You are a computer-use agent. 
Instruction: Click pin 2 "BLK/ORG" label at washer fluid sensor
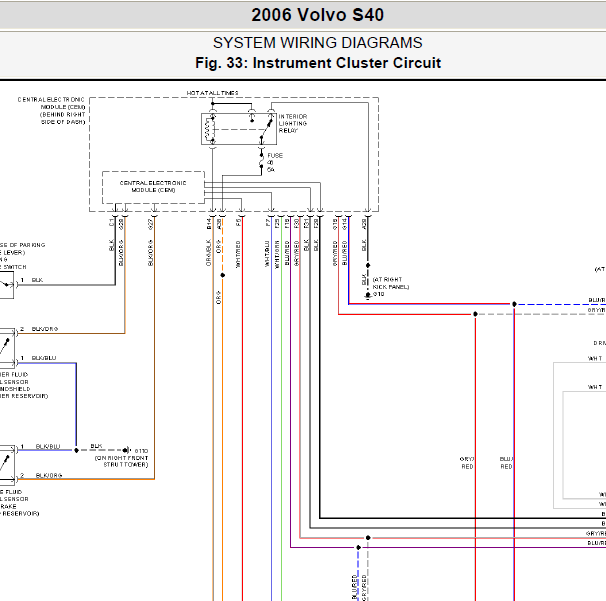coord(45,329)
